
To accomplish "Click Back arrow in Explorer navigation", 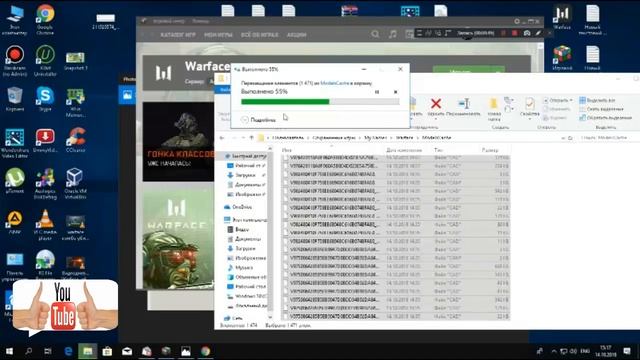I will coord(222,138).
